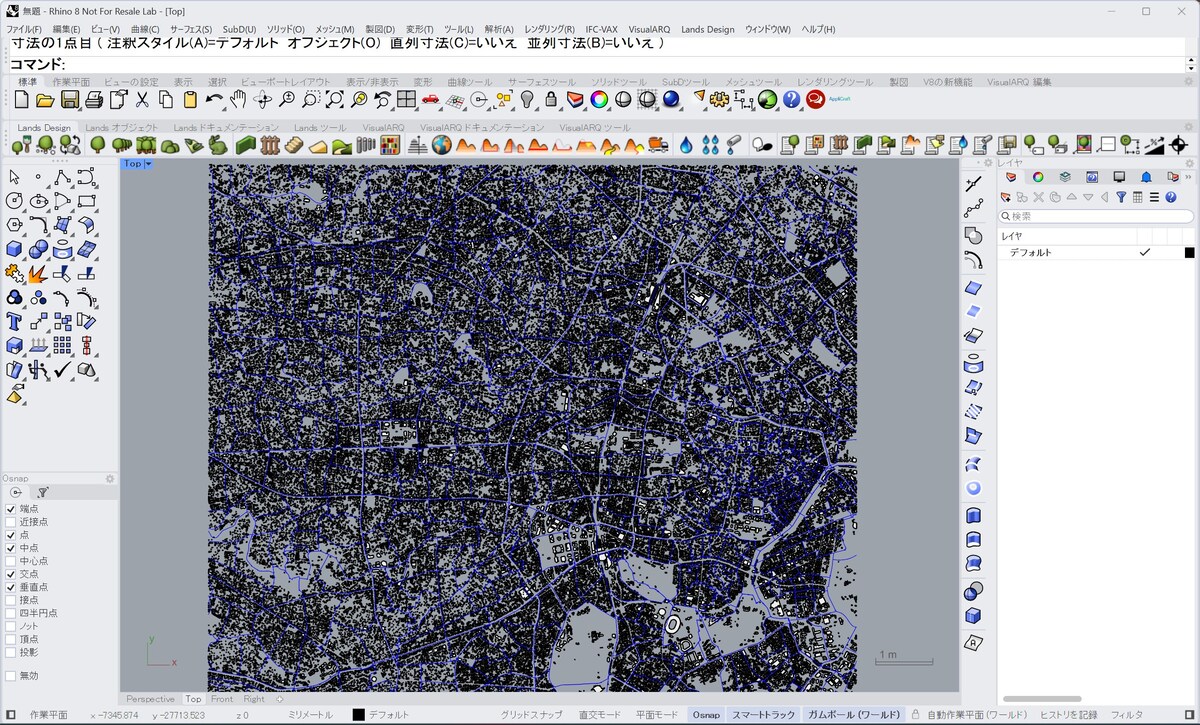Open the Lands toolbar gear options menu
The image size is (1200, 725).
coord(1189,128)
